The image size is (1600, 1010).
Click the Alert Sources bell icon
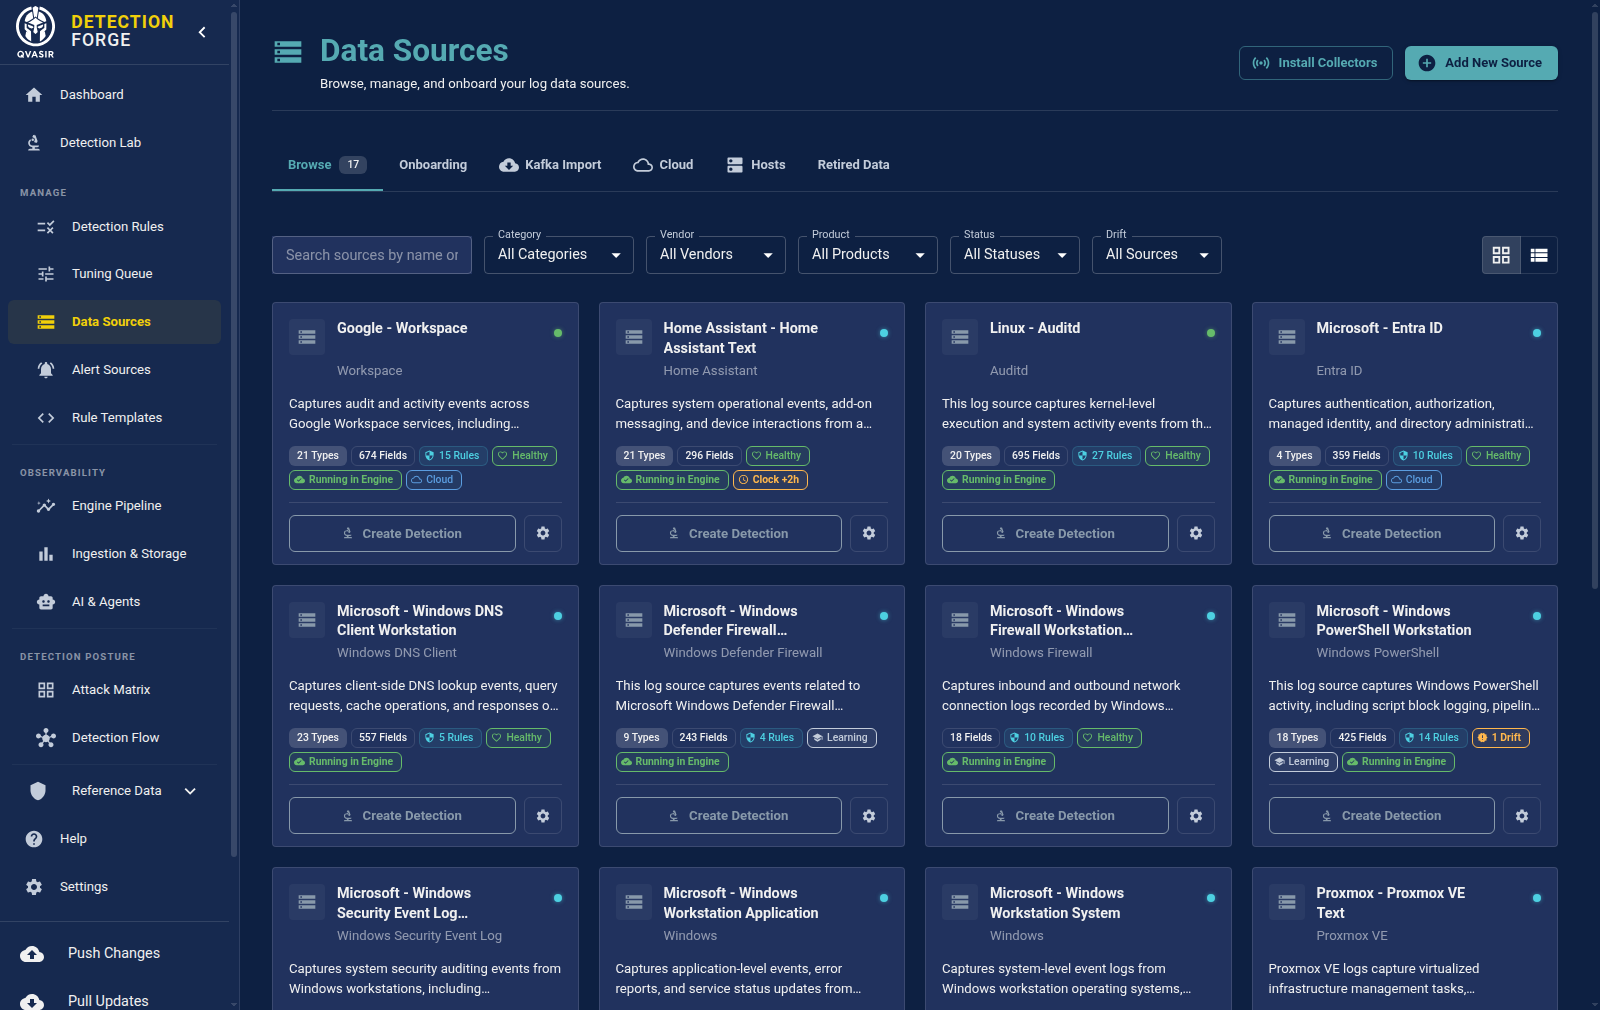click(x=46, y=370)
